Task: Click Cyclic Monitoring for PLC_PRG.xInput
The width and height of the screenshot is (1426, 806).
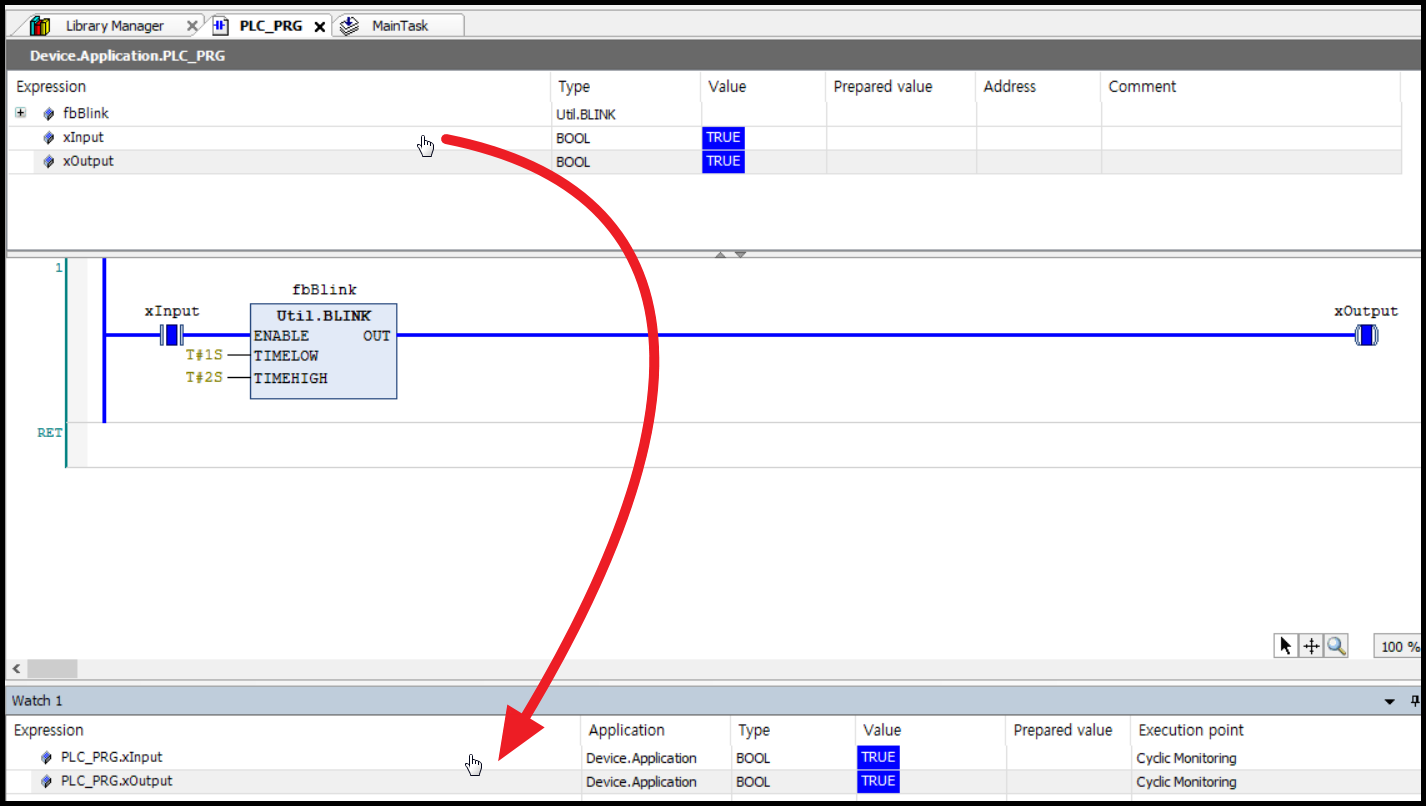Action: pos(1187,758)
